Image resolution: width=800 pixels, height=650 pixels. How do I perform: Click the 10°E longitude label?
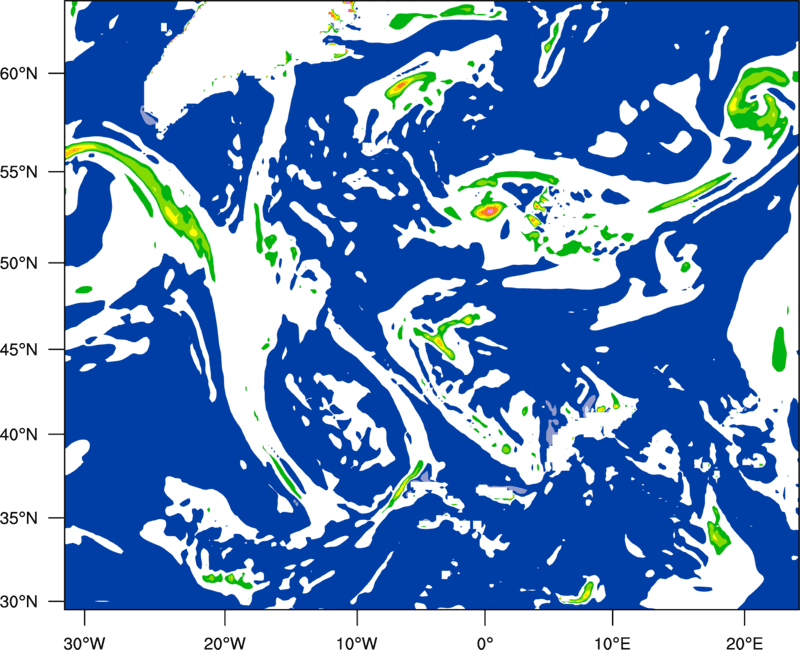(612, 643)
